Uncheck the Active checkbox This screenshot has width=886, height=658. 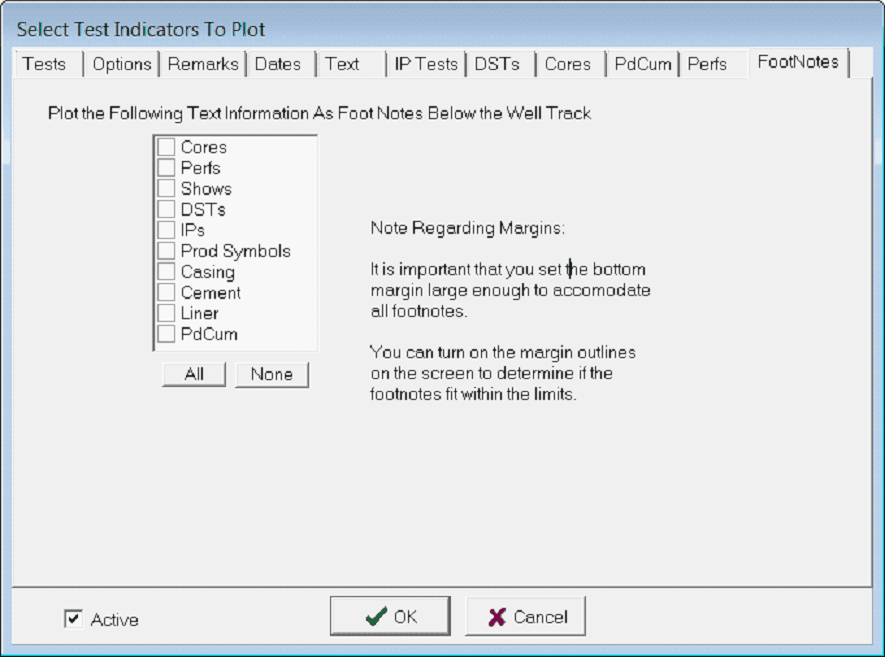point(73,619)
